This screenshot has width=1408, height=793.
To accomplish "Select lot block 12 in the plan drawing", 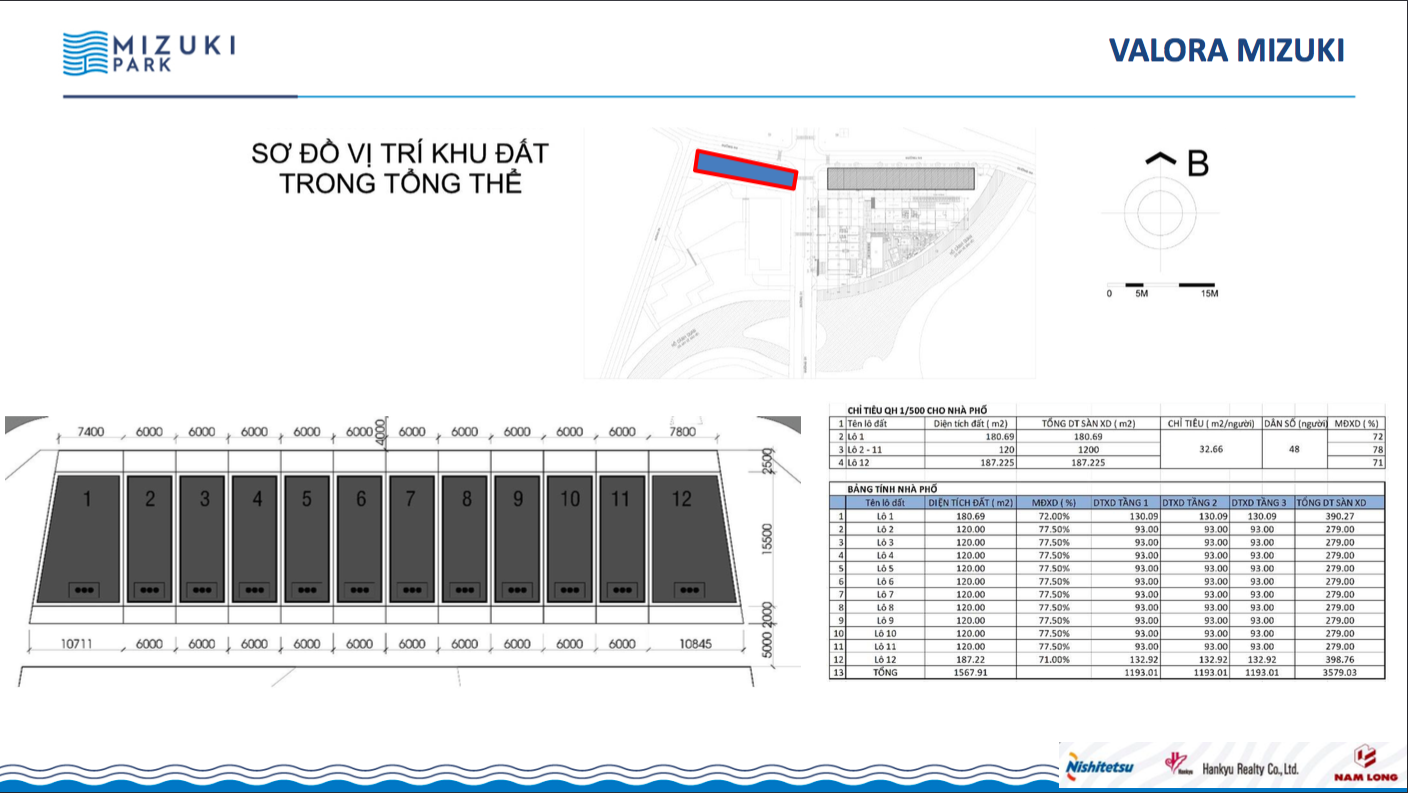I will click(x=693, y=539).
